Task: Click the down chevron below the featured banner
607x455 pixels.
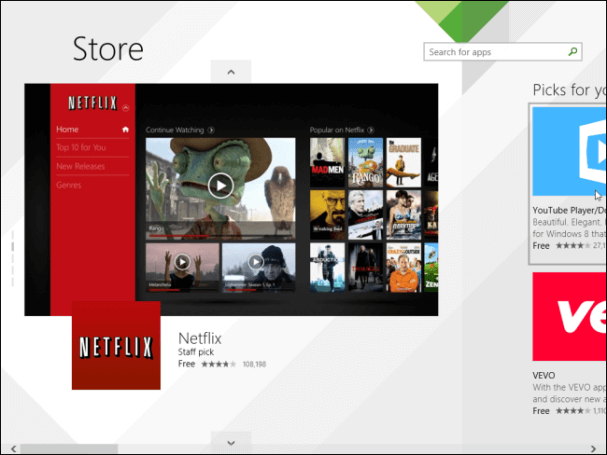Action: tap(231, 443)
